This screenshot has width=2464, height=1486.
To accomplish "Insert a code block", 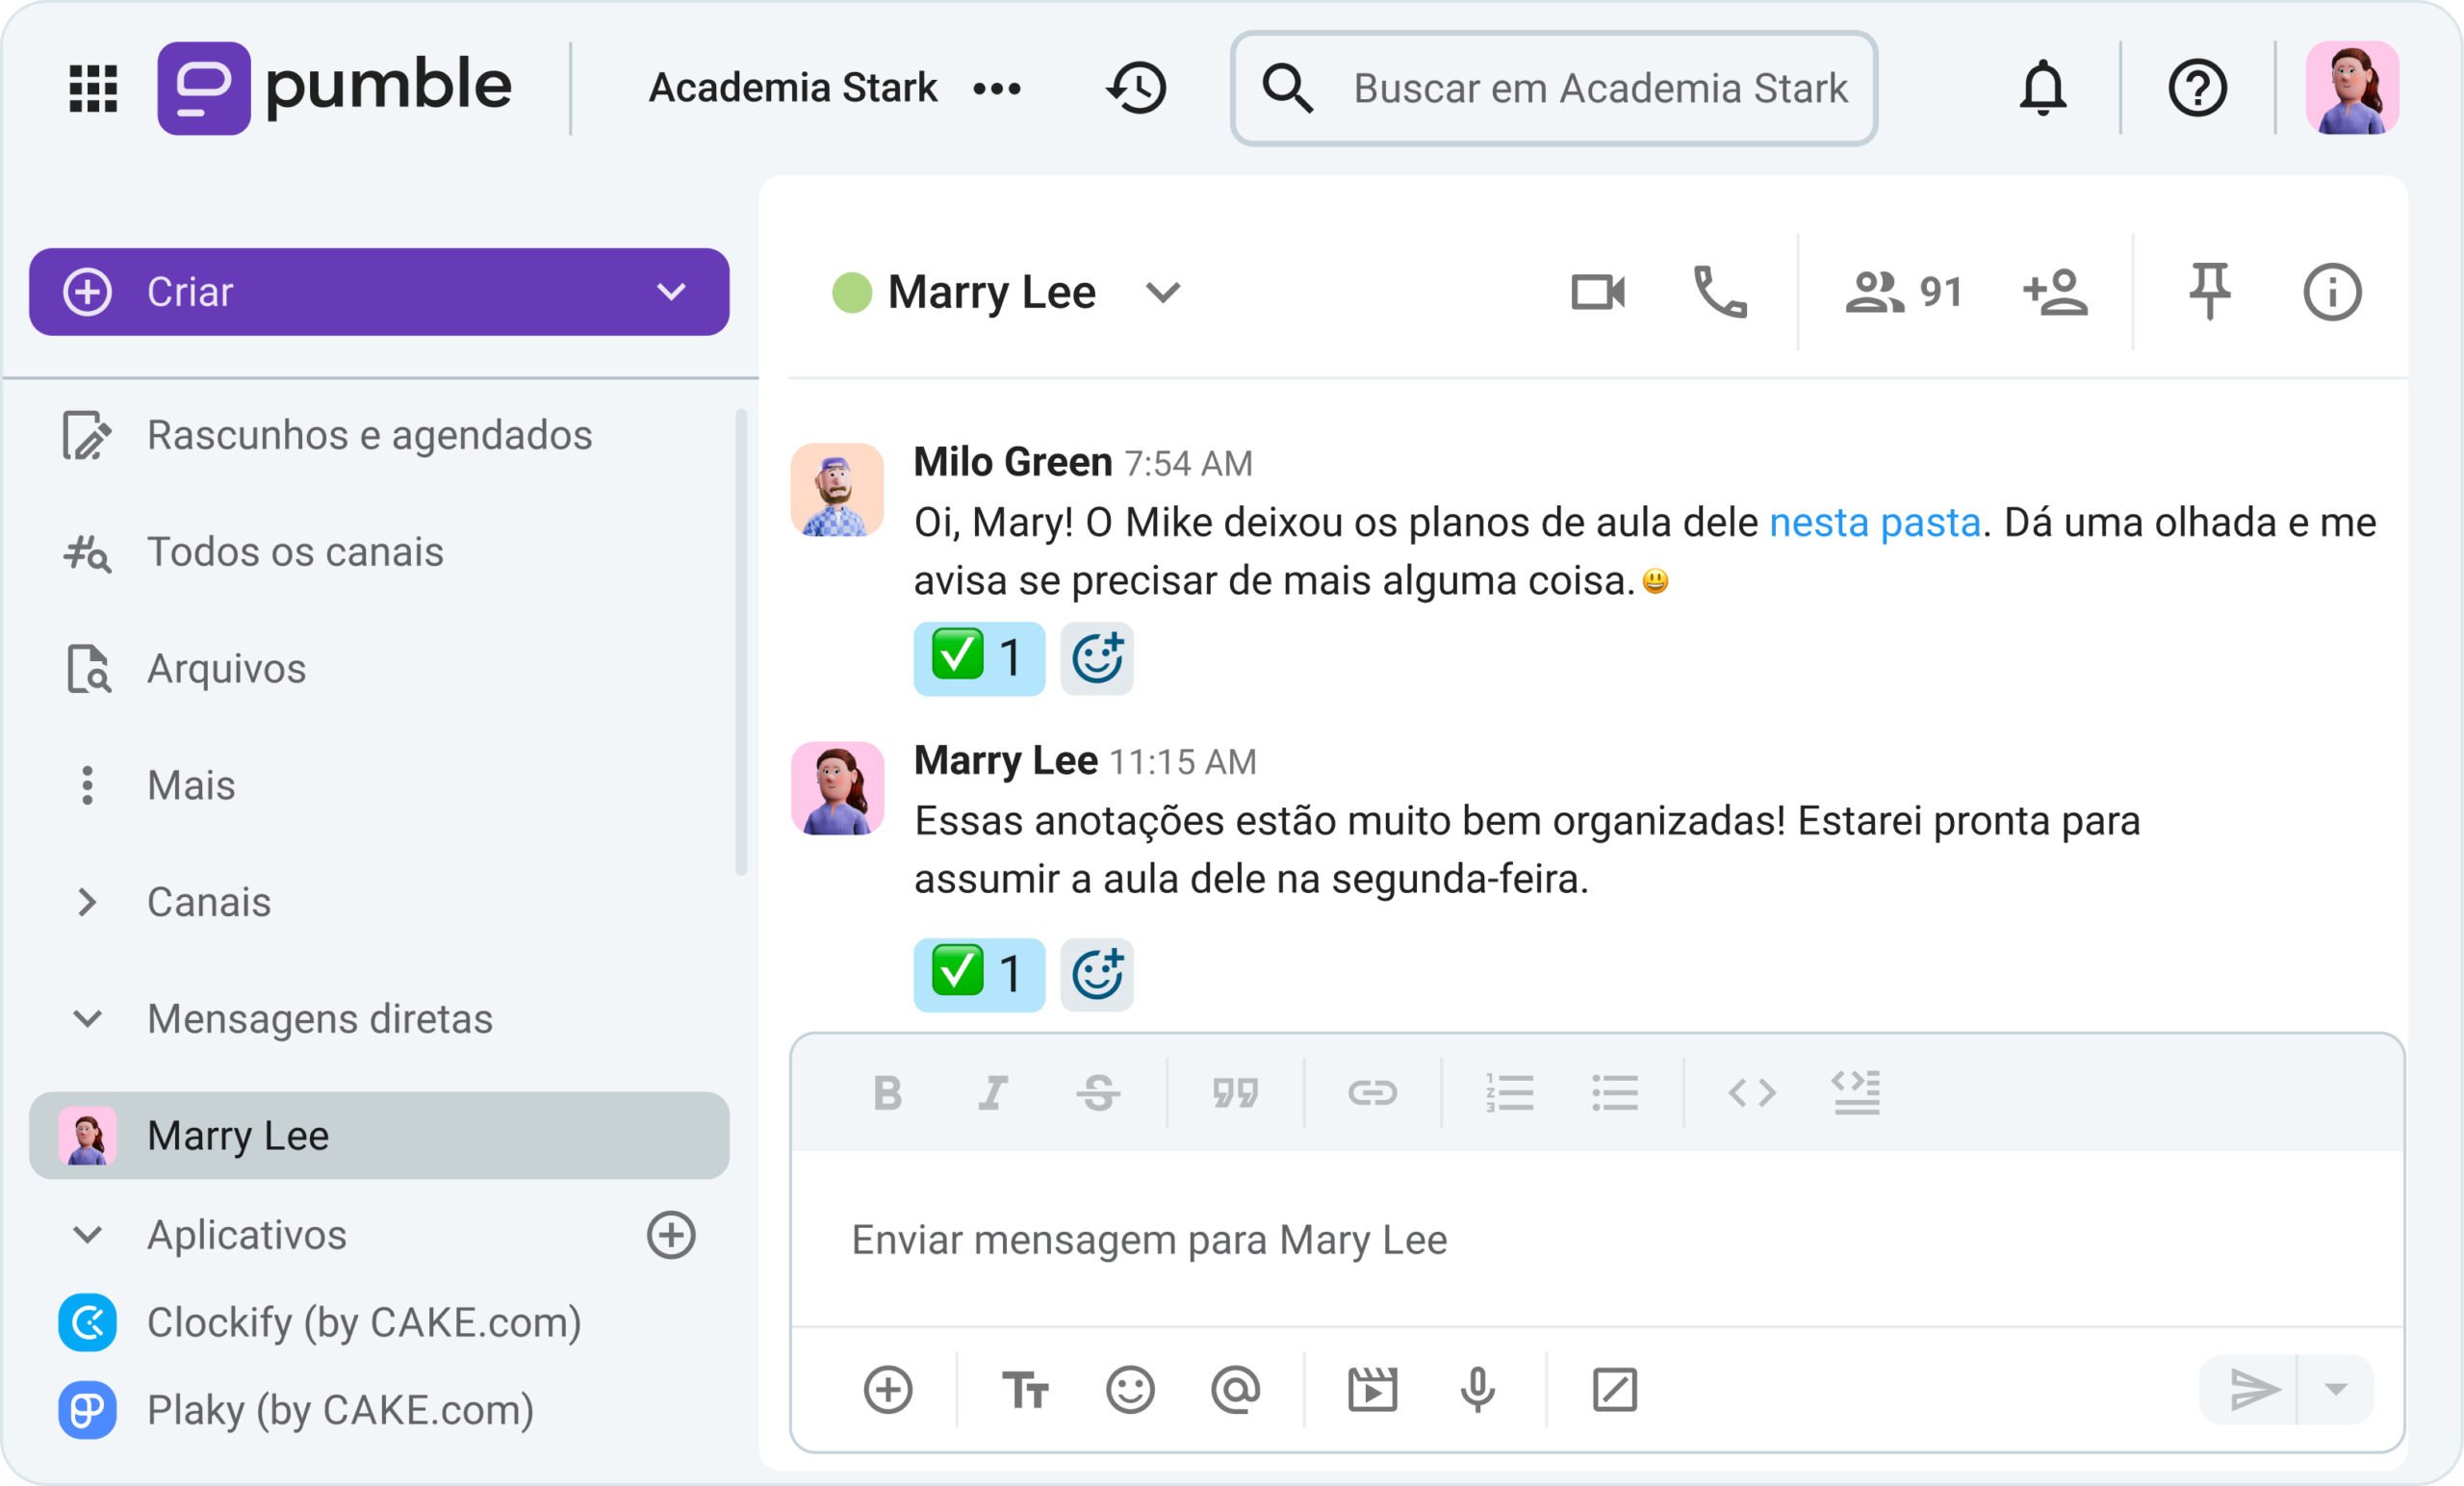I will coord(1857,1093).
